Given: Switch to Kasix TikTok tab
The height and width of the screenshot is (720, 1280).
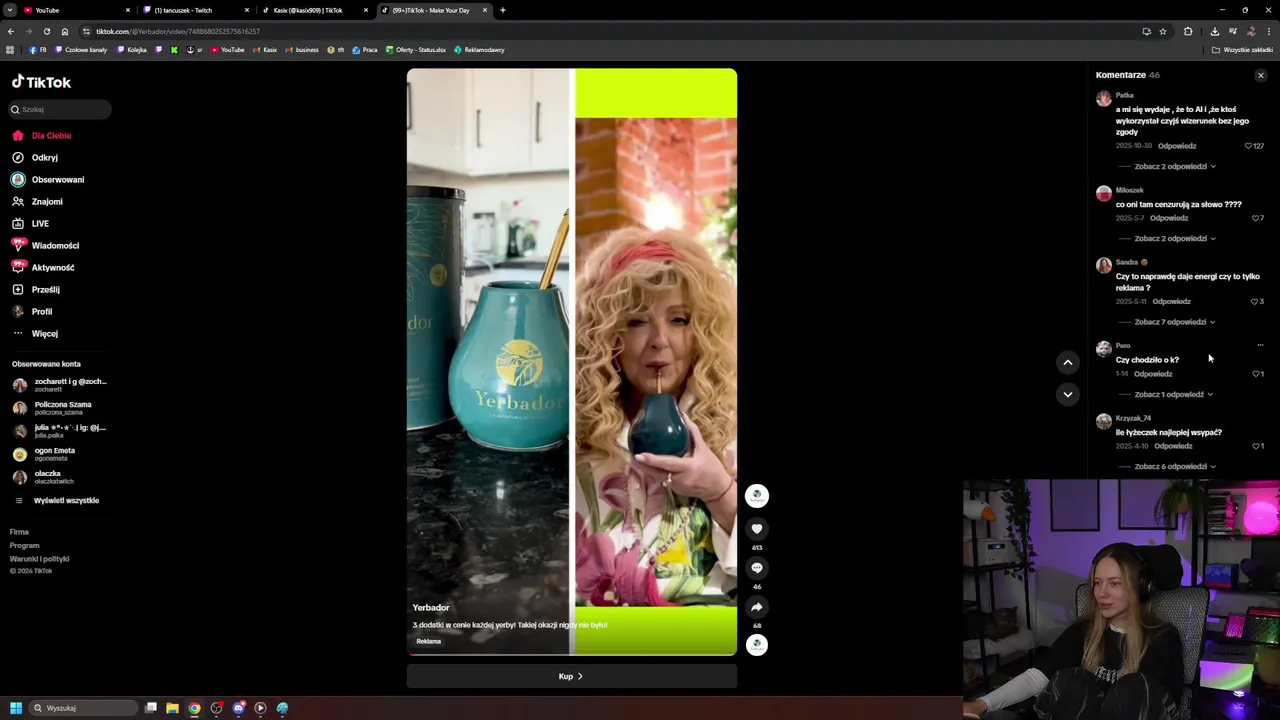Looking at the screenshot, I should (315, 10).
